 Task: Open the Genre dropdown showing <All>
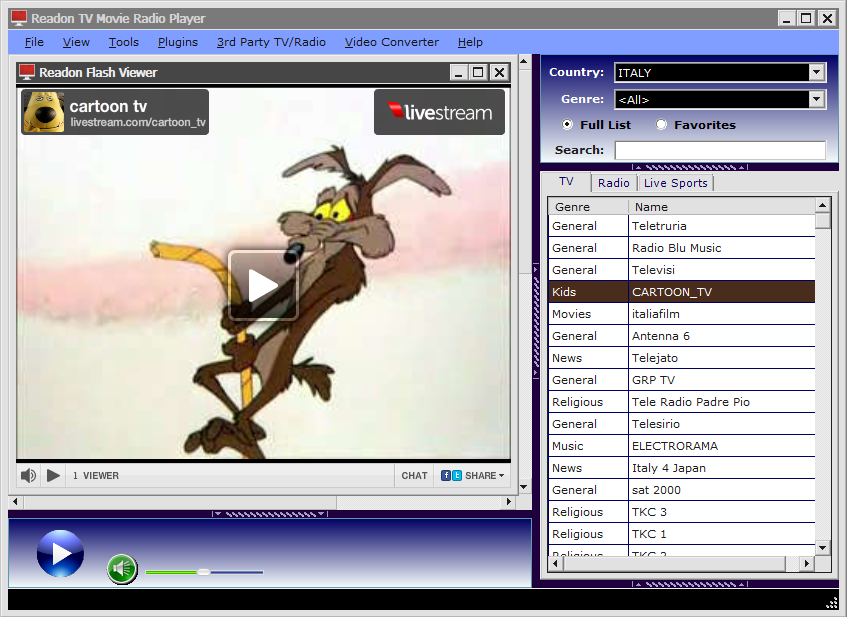720,99
